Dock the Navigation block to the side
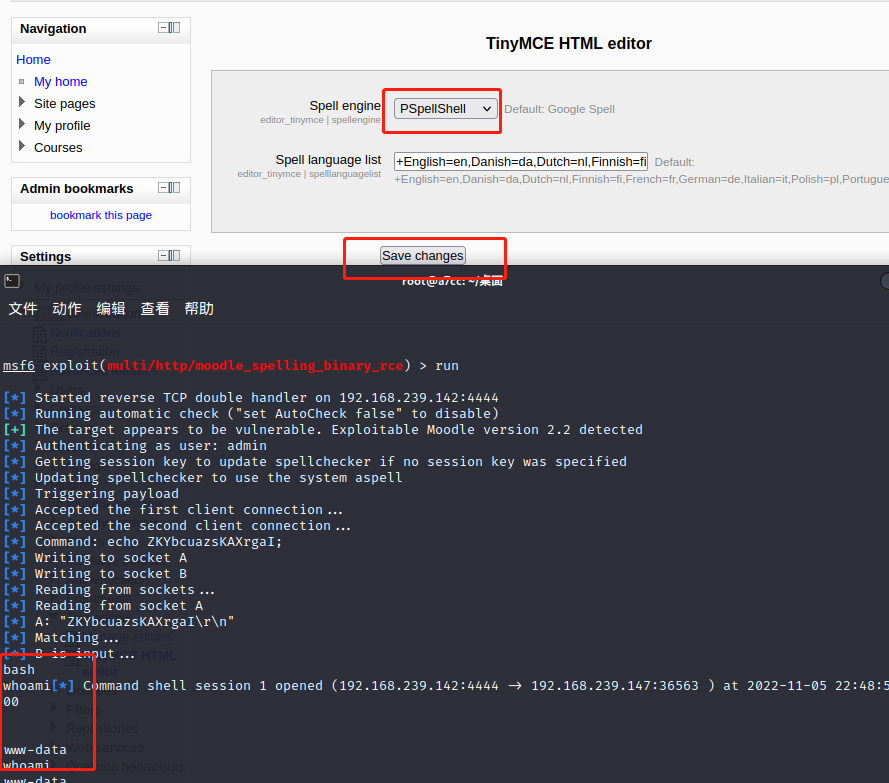This screenshot has height=783, width=889. tap(175, 28)
